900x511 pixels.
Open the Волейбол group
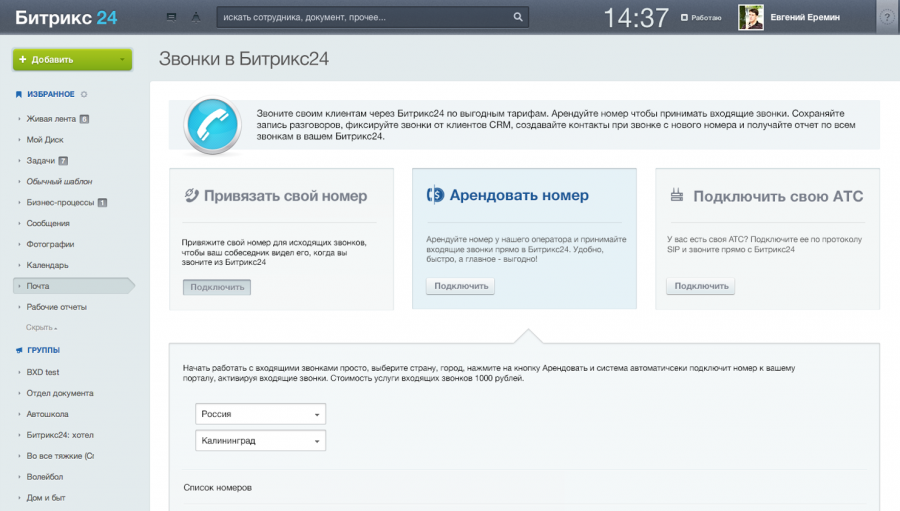[45, 477]
